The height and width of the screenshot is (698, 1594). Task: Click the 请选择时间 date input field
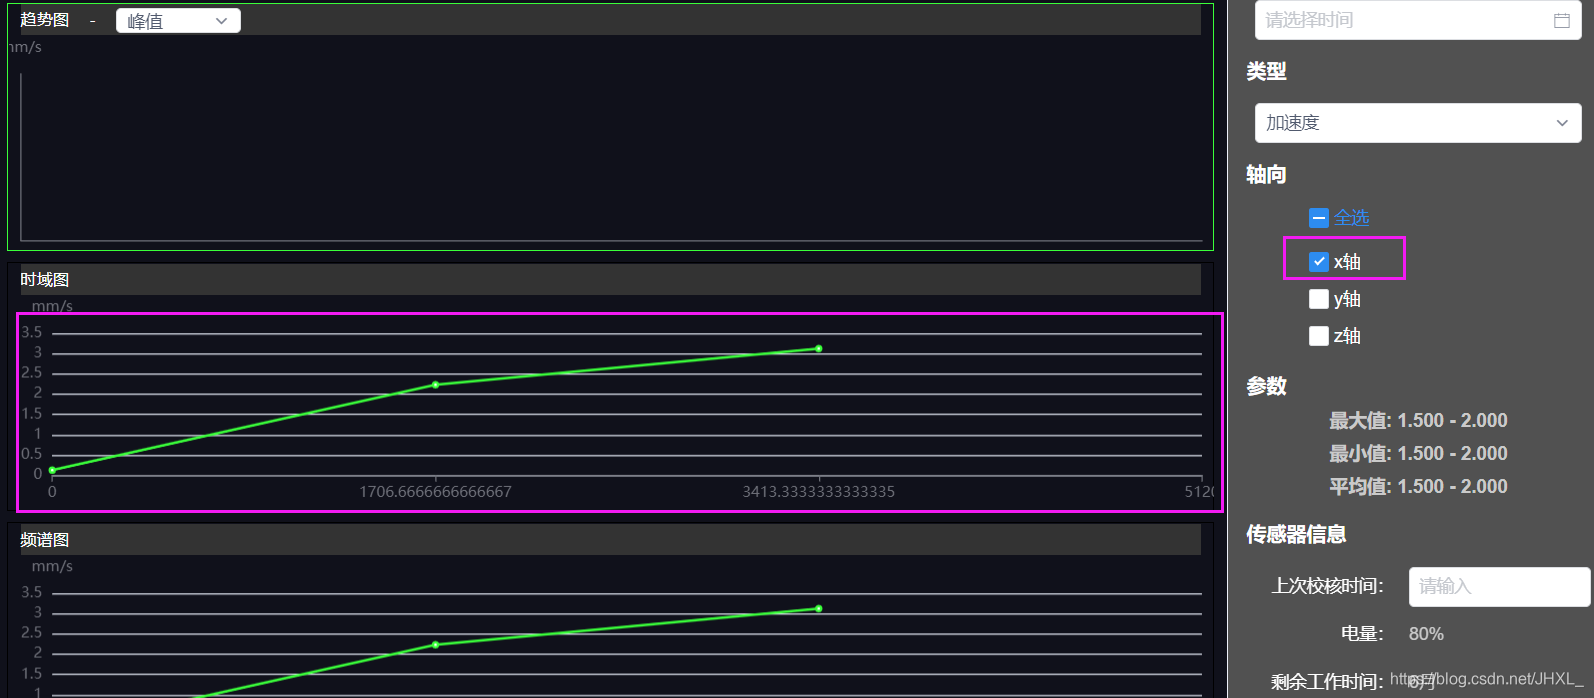pyautogui.click(x=1418, y=20)
